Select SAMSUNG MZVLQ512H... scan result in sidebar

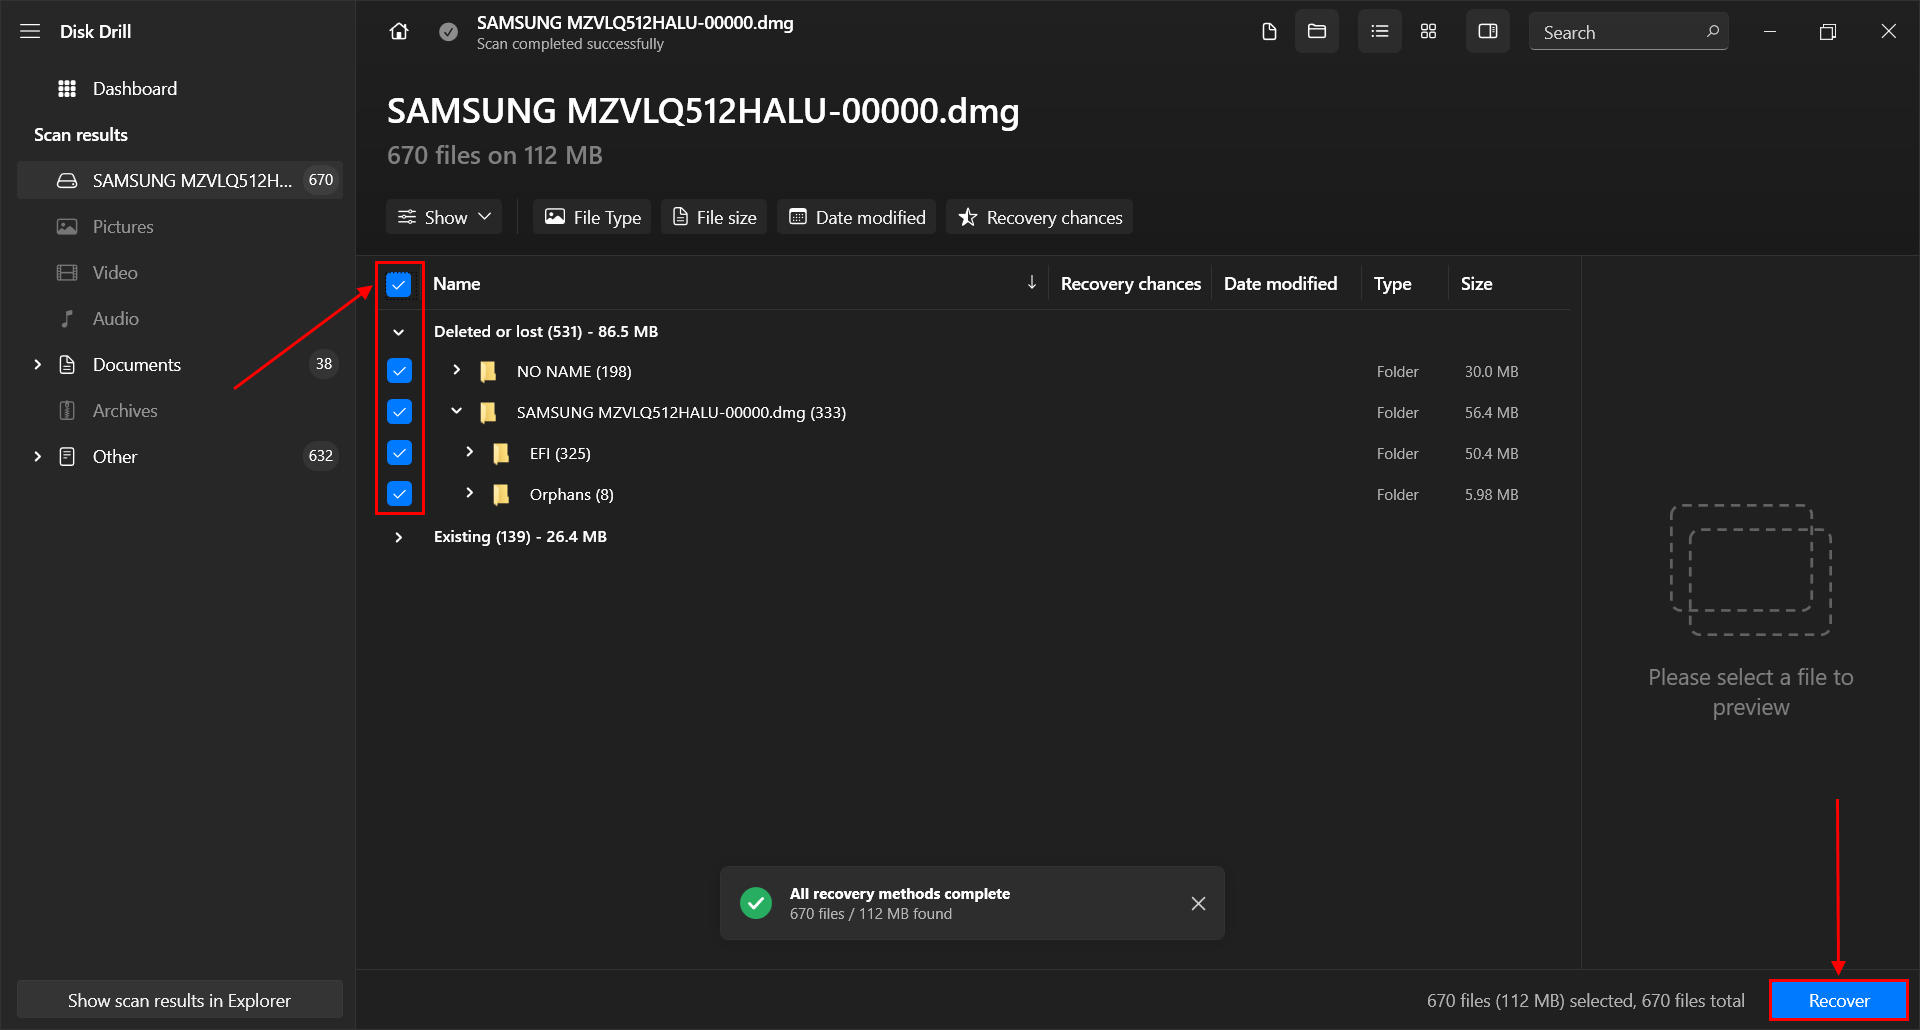(x=180, y=180)
